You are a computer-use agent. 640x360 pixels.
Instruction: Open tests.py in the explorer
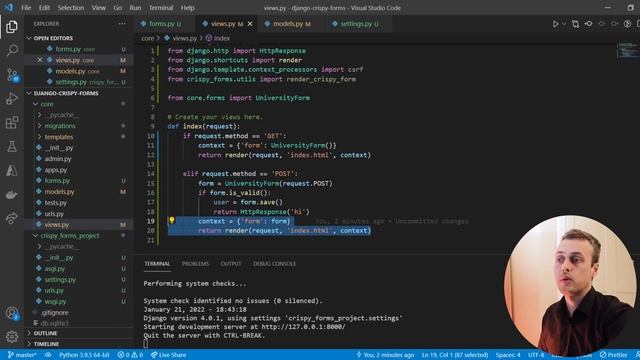(55, 203)
